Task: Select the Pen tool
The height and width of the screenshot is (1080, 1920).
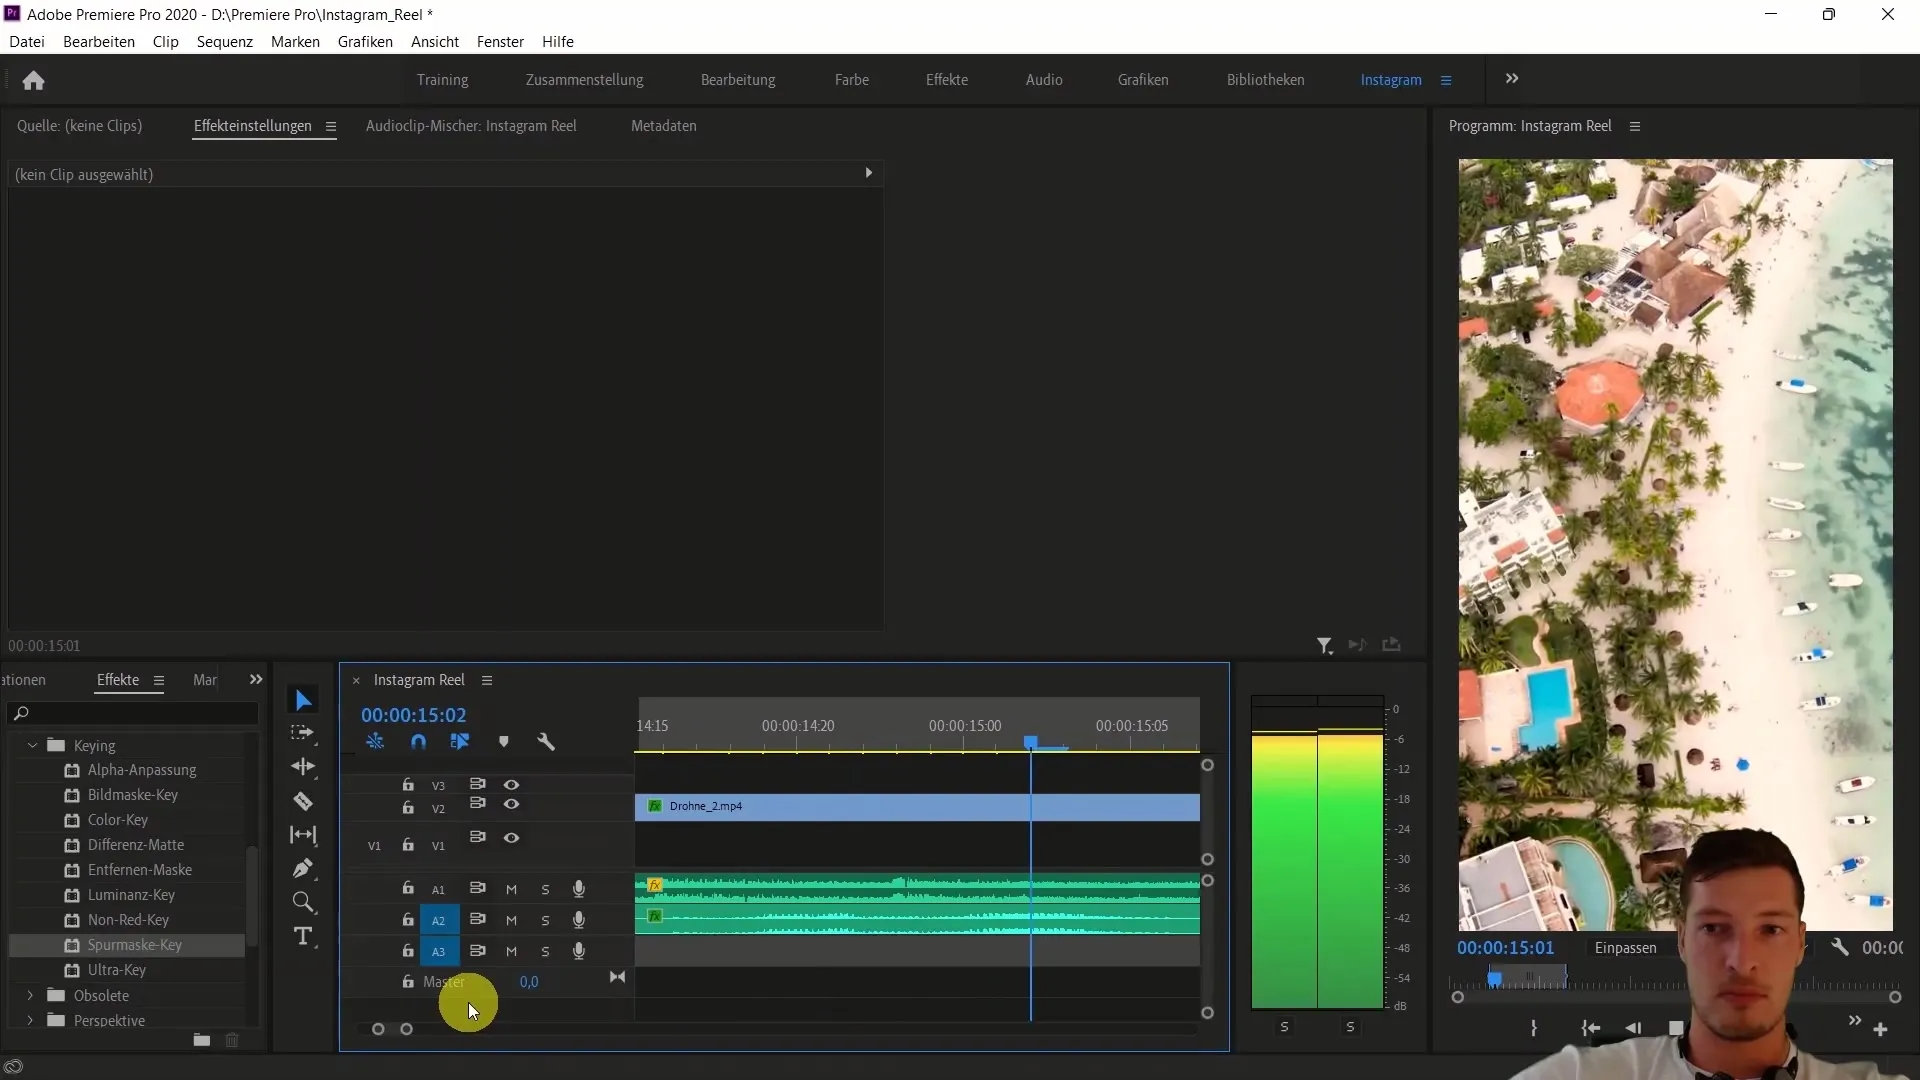Action: (303, 868)
